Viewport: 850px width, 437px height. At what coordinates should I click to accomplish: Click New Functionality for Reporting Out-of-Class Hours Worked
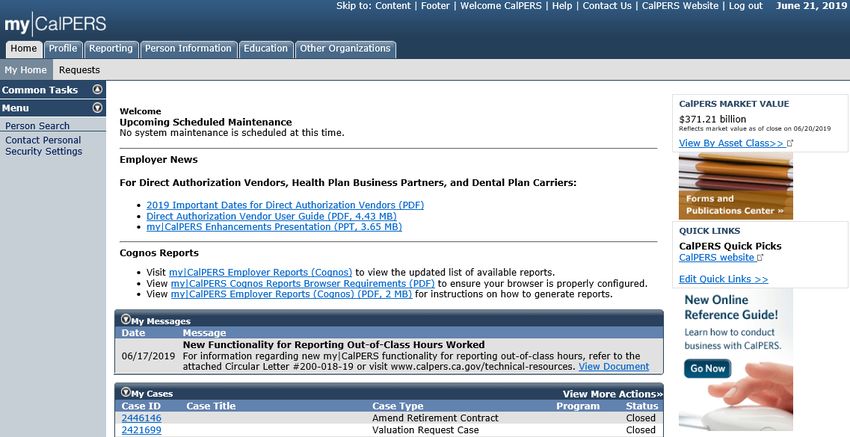[334, 345]
